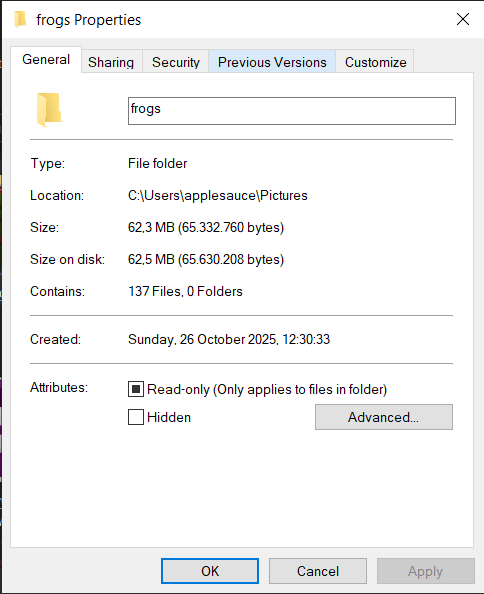Enable the Hidden attribute checkbox

(136, 417)
